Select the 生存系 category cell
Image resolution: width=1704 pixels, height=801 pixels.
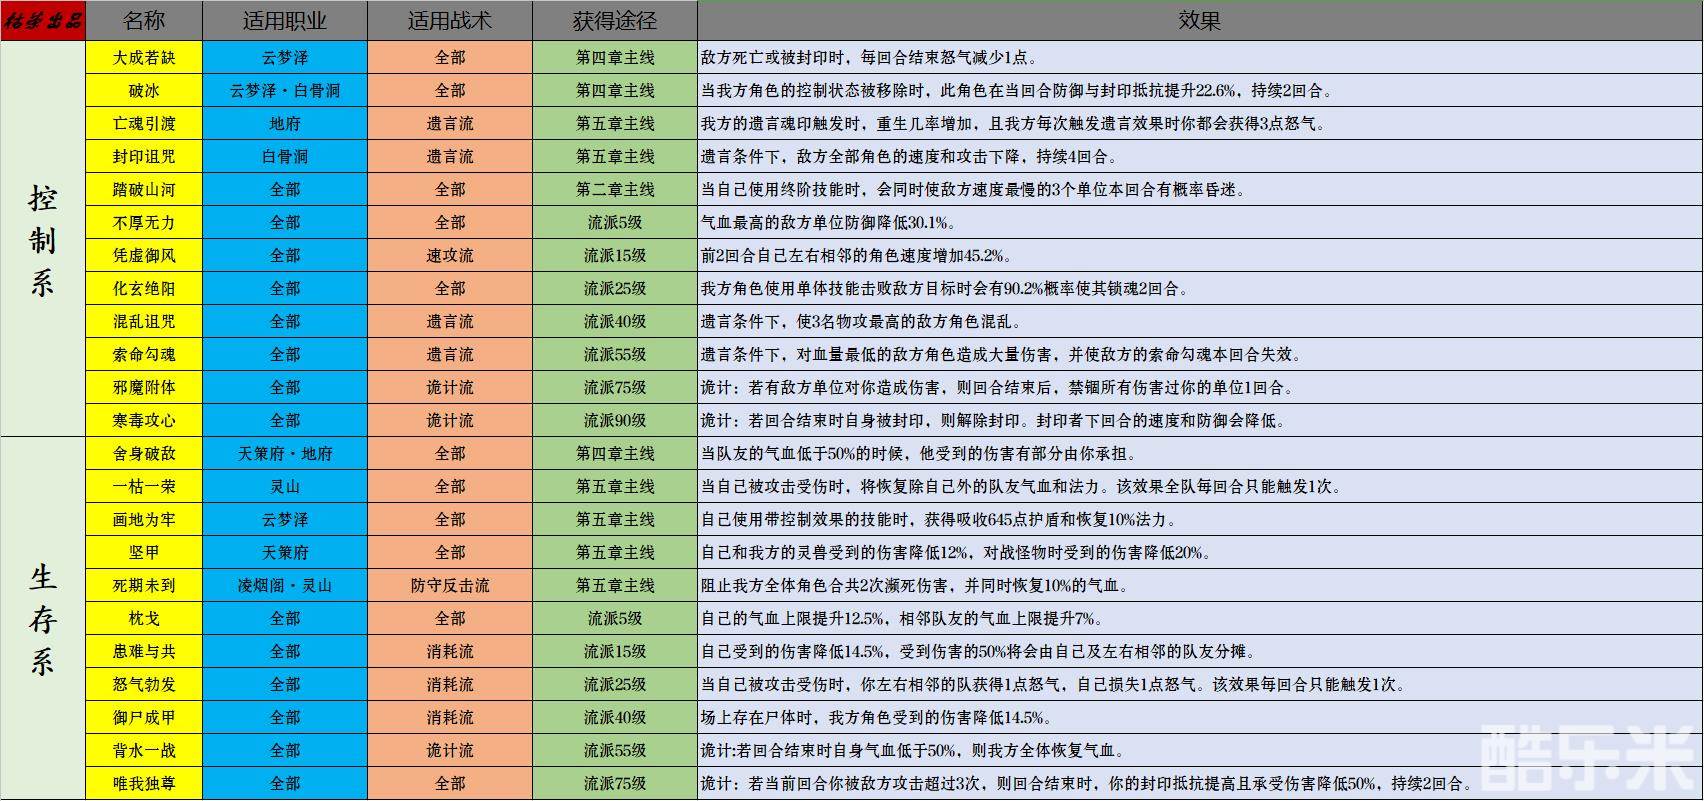[x=43, y=618]
